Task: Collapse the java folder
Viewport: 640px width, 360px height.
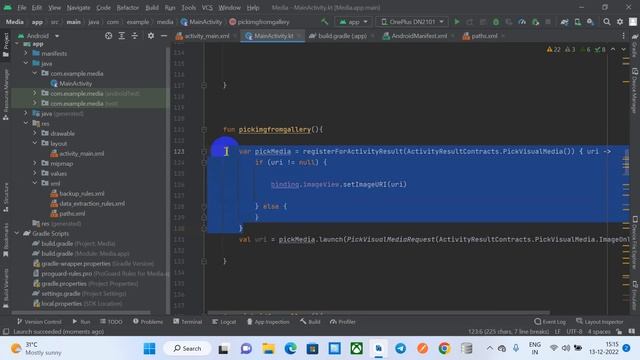Action: pos(26,63)
